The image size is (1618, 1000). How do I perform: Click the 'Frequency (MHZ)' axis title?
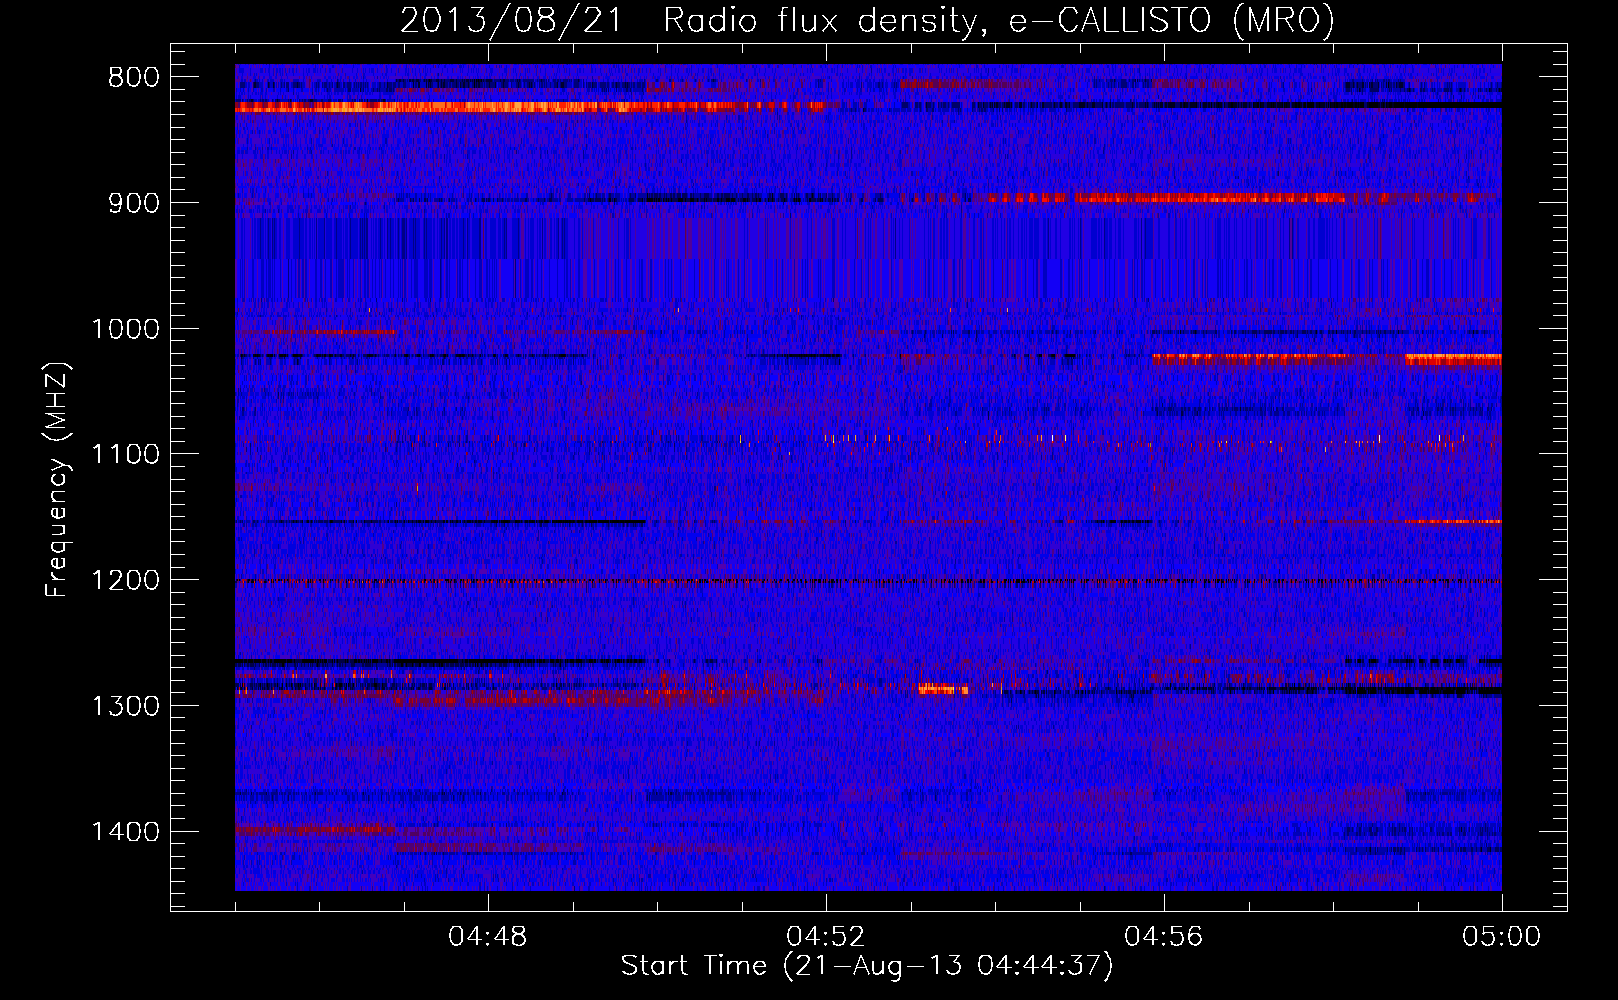[x=58, y=479]
